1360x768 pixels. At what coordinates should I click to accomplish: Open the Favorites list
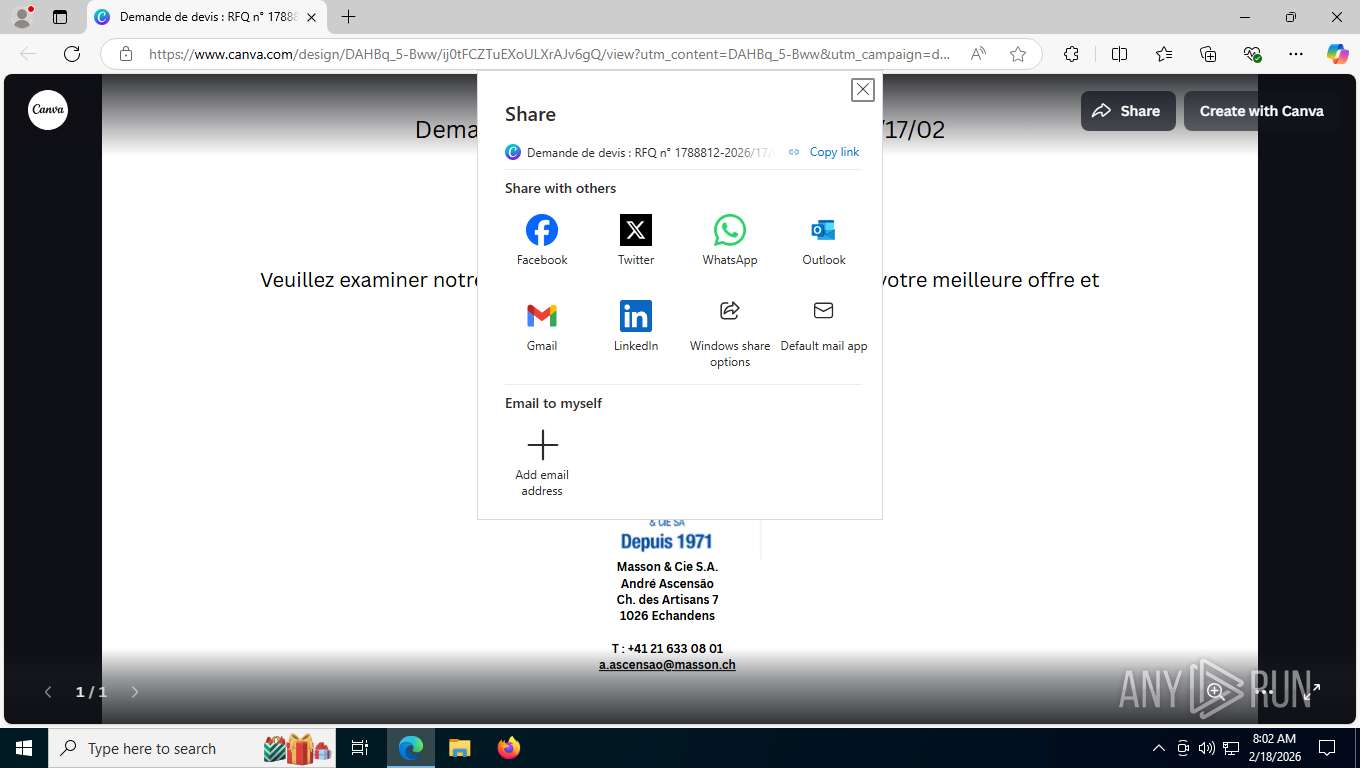coord(1164,54)
